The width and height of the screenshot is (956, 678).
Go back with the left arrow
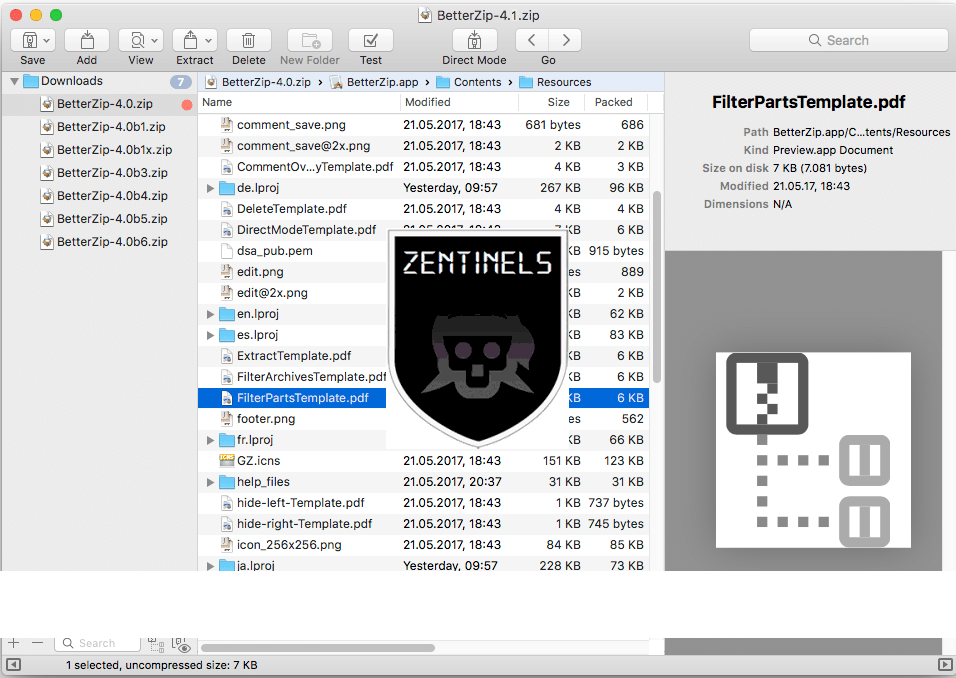[532, 40]
